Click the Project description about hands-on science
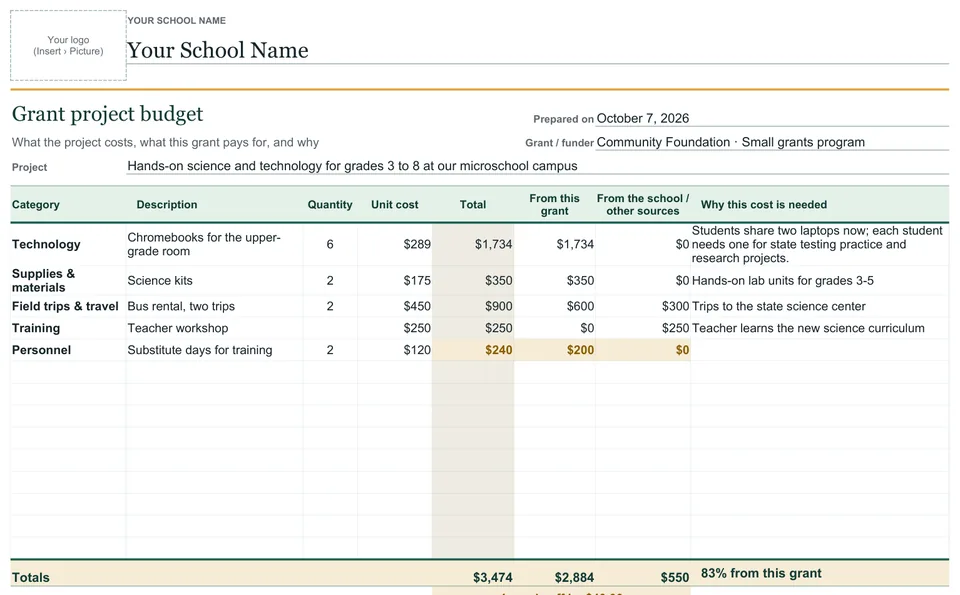This screenshot has height=595, width=960. point(352,166)
